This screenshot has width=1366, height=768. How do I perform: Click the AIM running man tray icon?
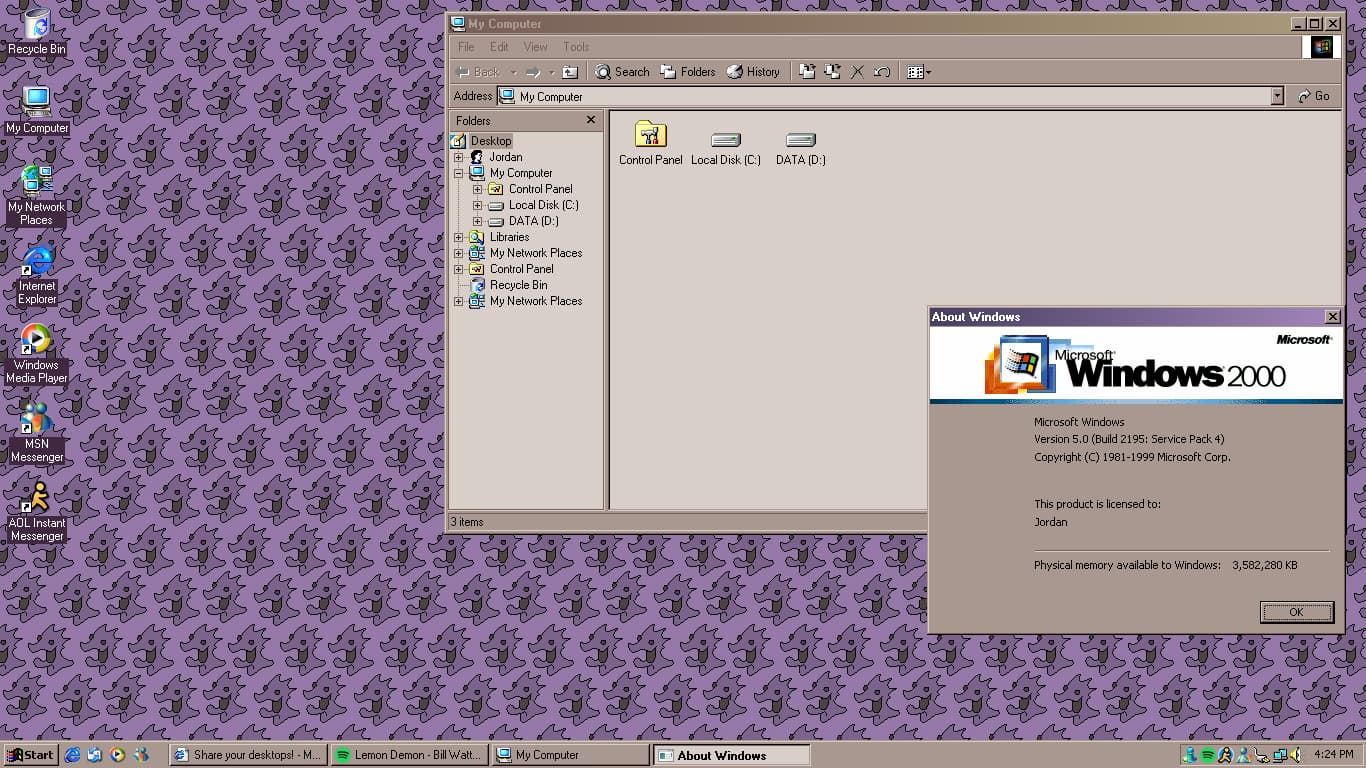(1225, 755)
